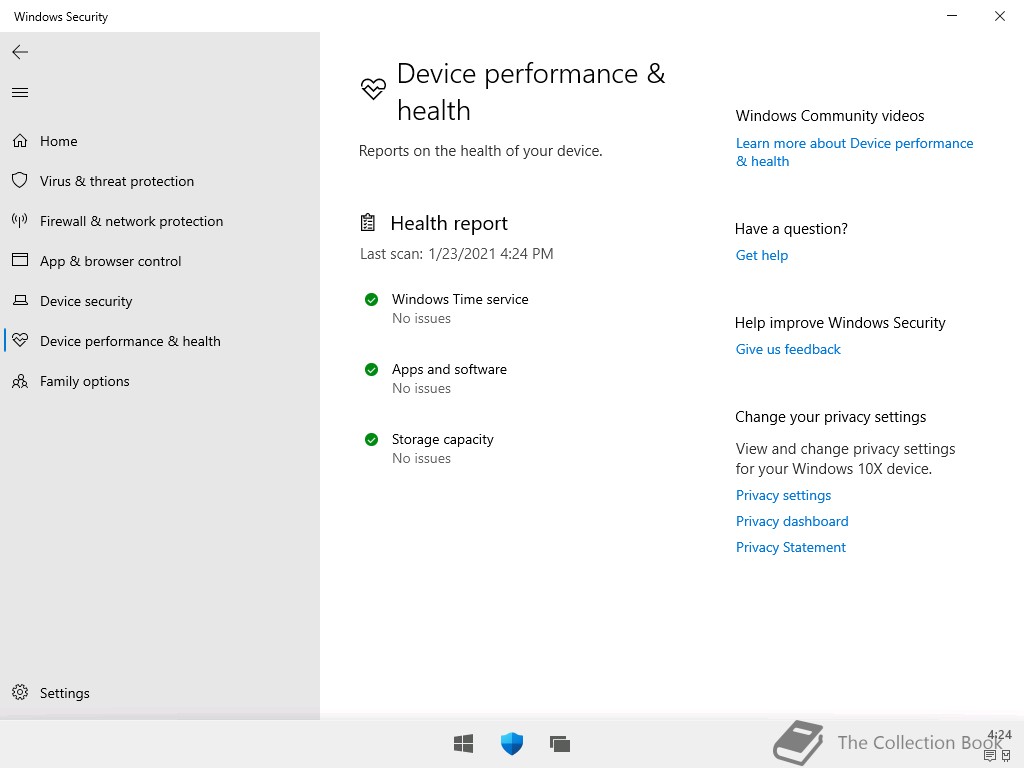Close the Windows Security window
Viewport: 1024px width, 768px height.
pyautogui.click(x=999, y=16)
